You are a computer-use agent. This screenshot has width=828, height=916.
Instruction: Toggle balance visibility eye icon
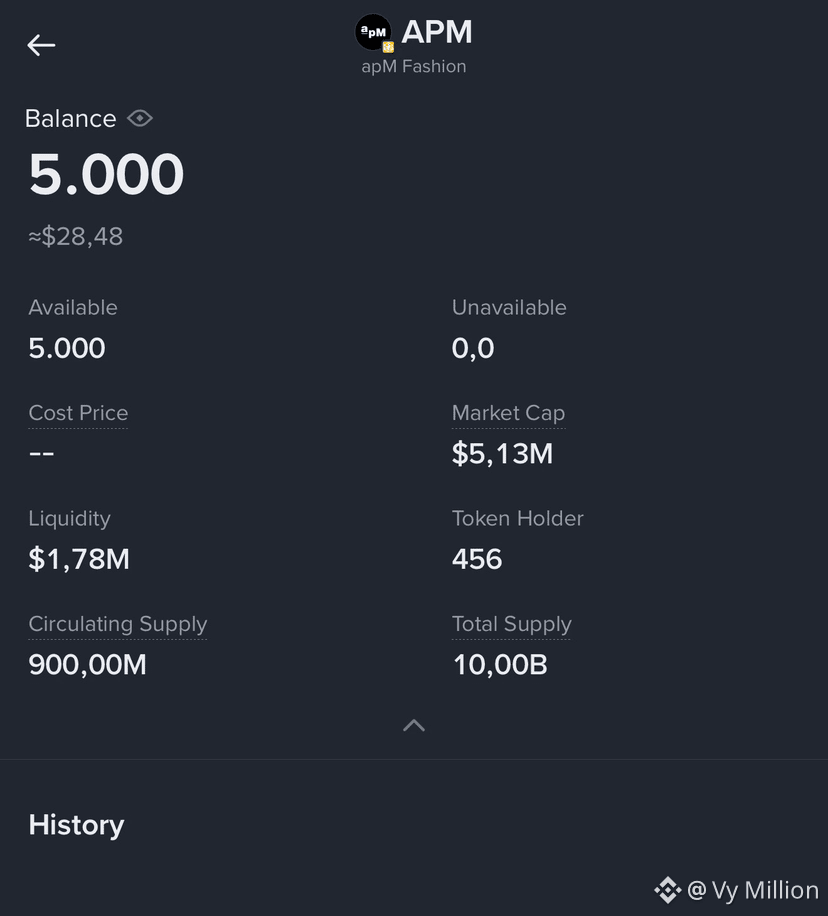[x=140, y=119]
